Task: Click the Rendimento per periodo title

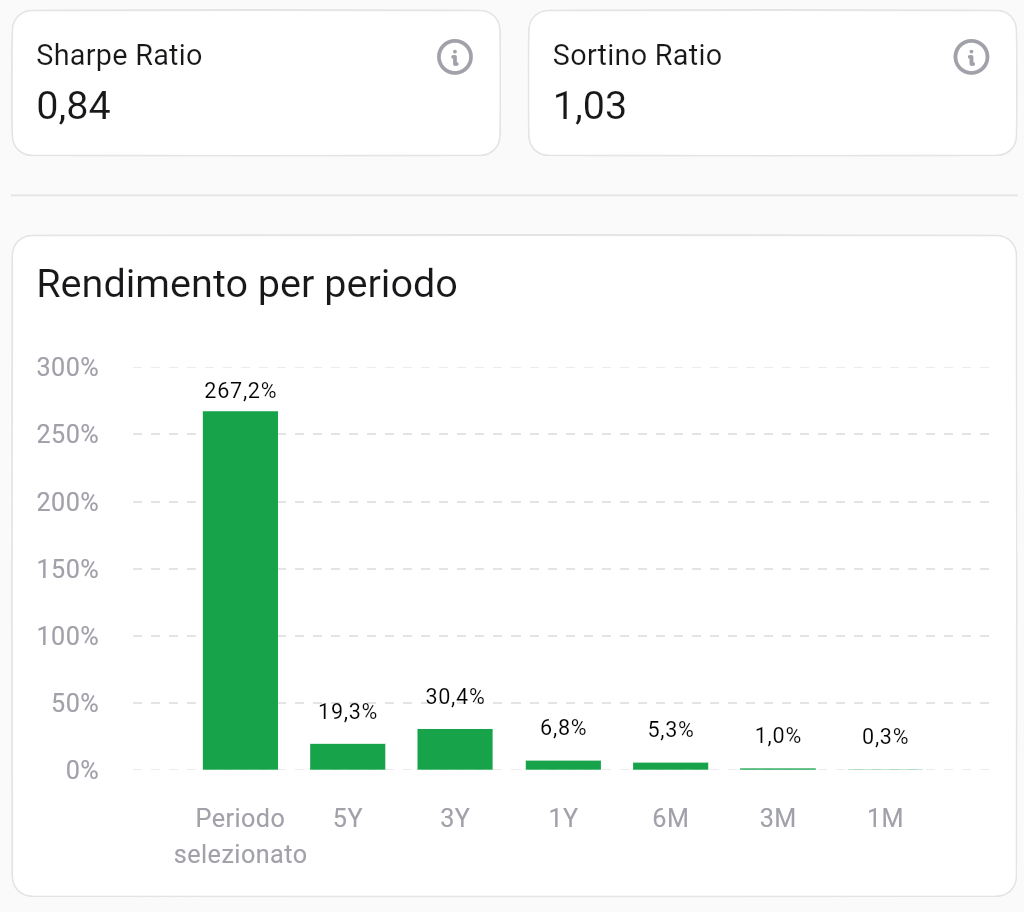Action: 246,284
